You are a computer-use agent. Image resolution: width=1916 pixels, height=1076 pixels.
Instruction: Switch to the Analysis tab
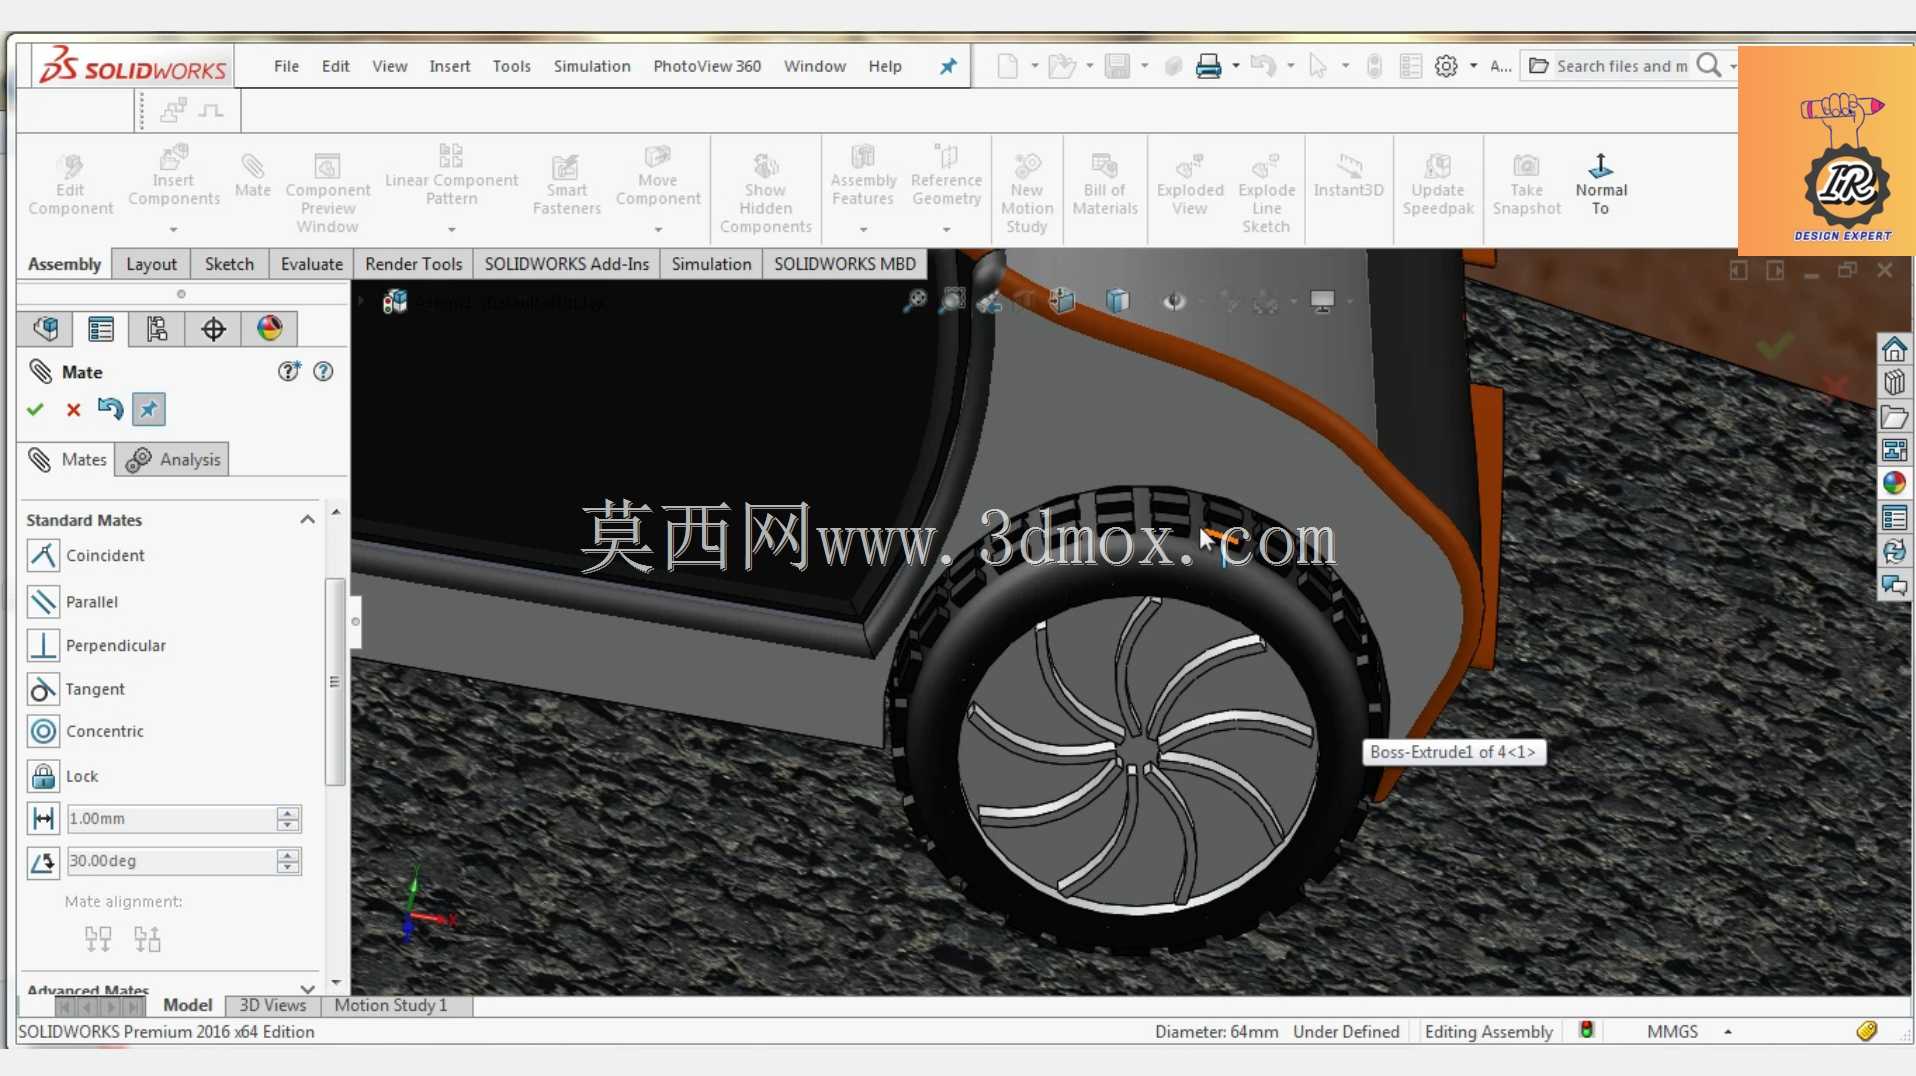coord(173,459)
